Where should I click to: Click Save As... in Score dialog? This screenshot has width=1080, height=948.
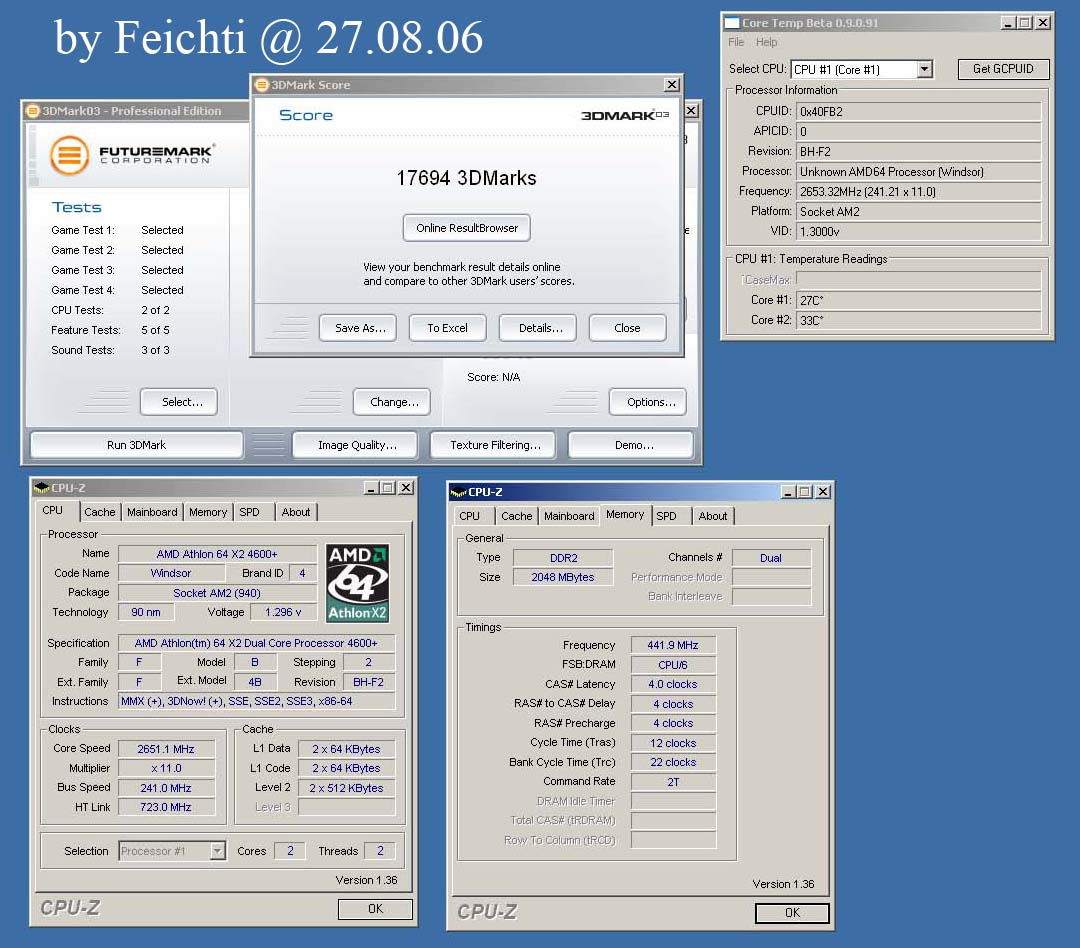point(358,328)
